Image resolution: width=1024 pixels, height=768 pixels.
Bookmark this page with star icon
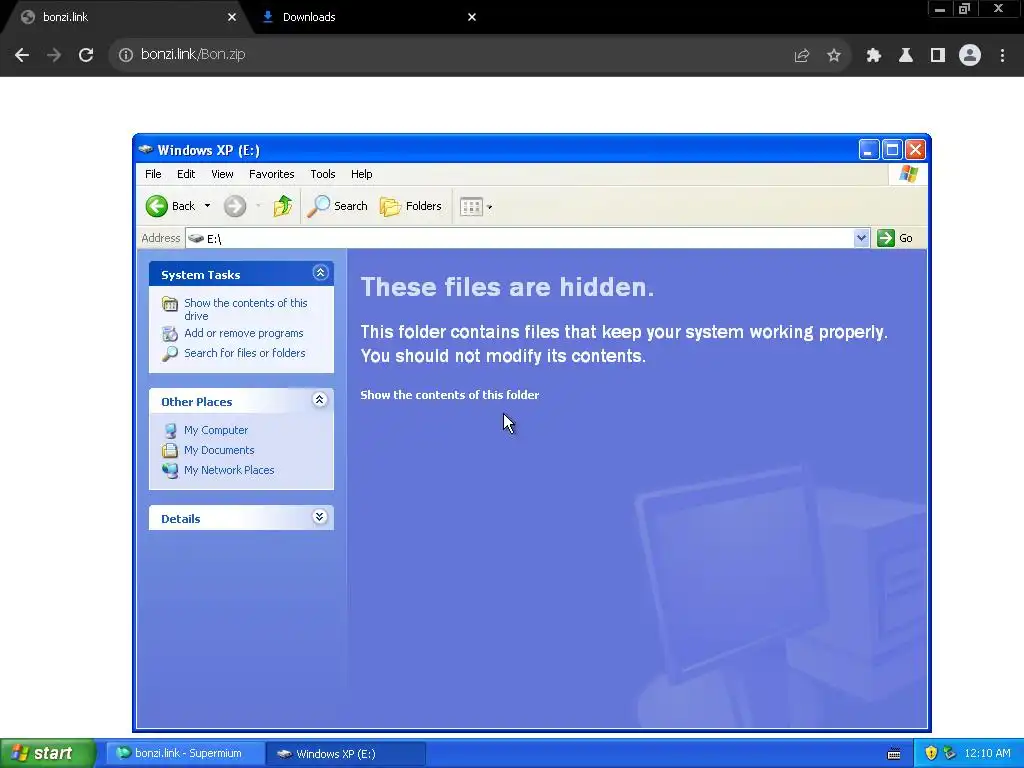tap(833, 56)
